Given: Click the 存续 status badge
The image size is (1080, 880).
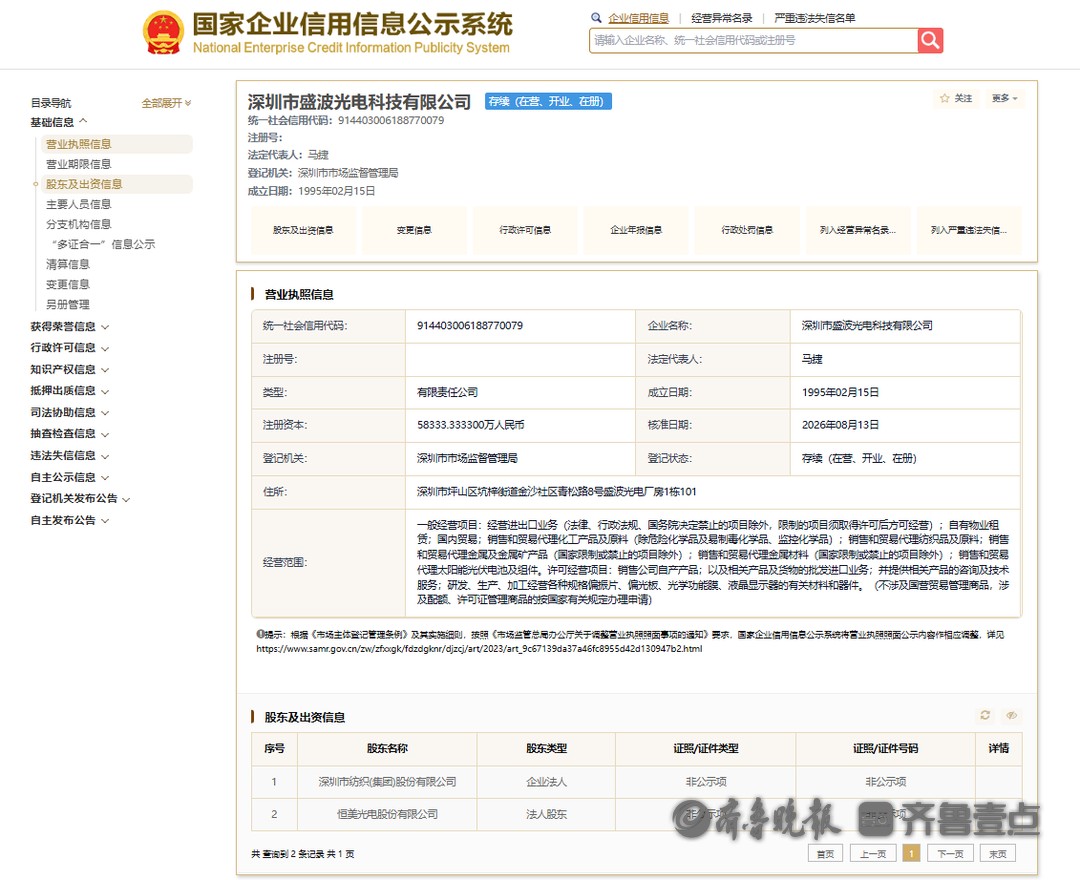Looking at the screenshot, I should 548,101.
